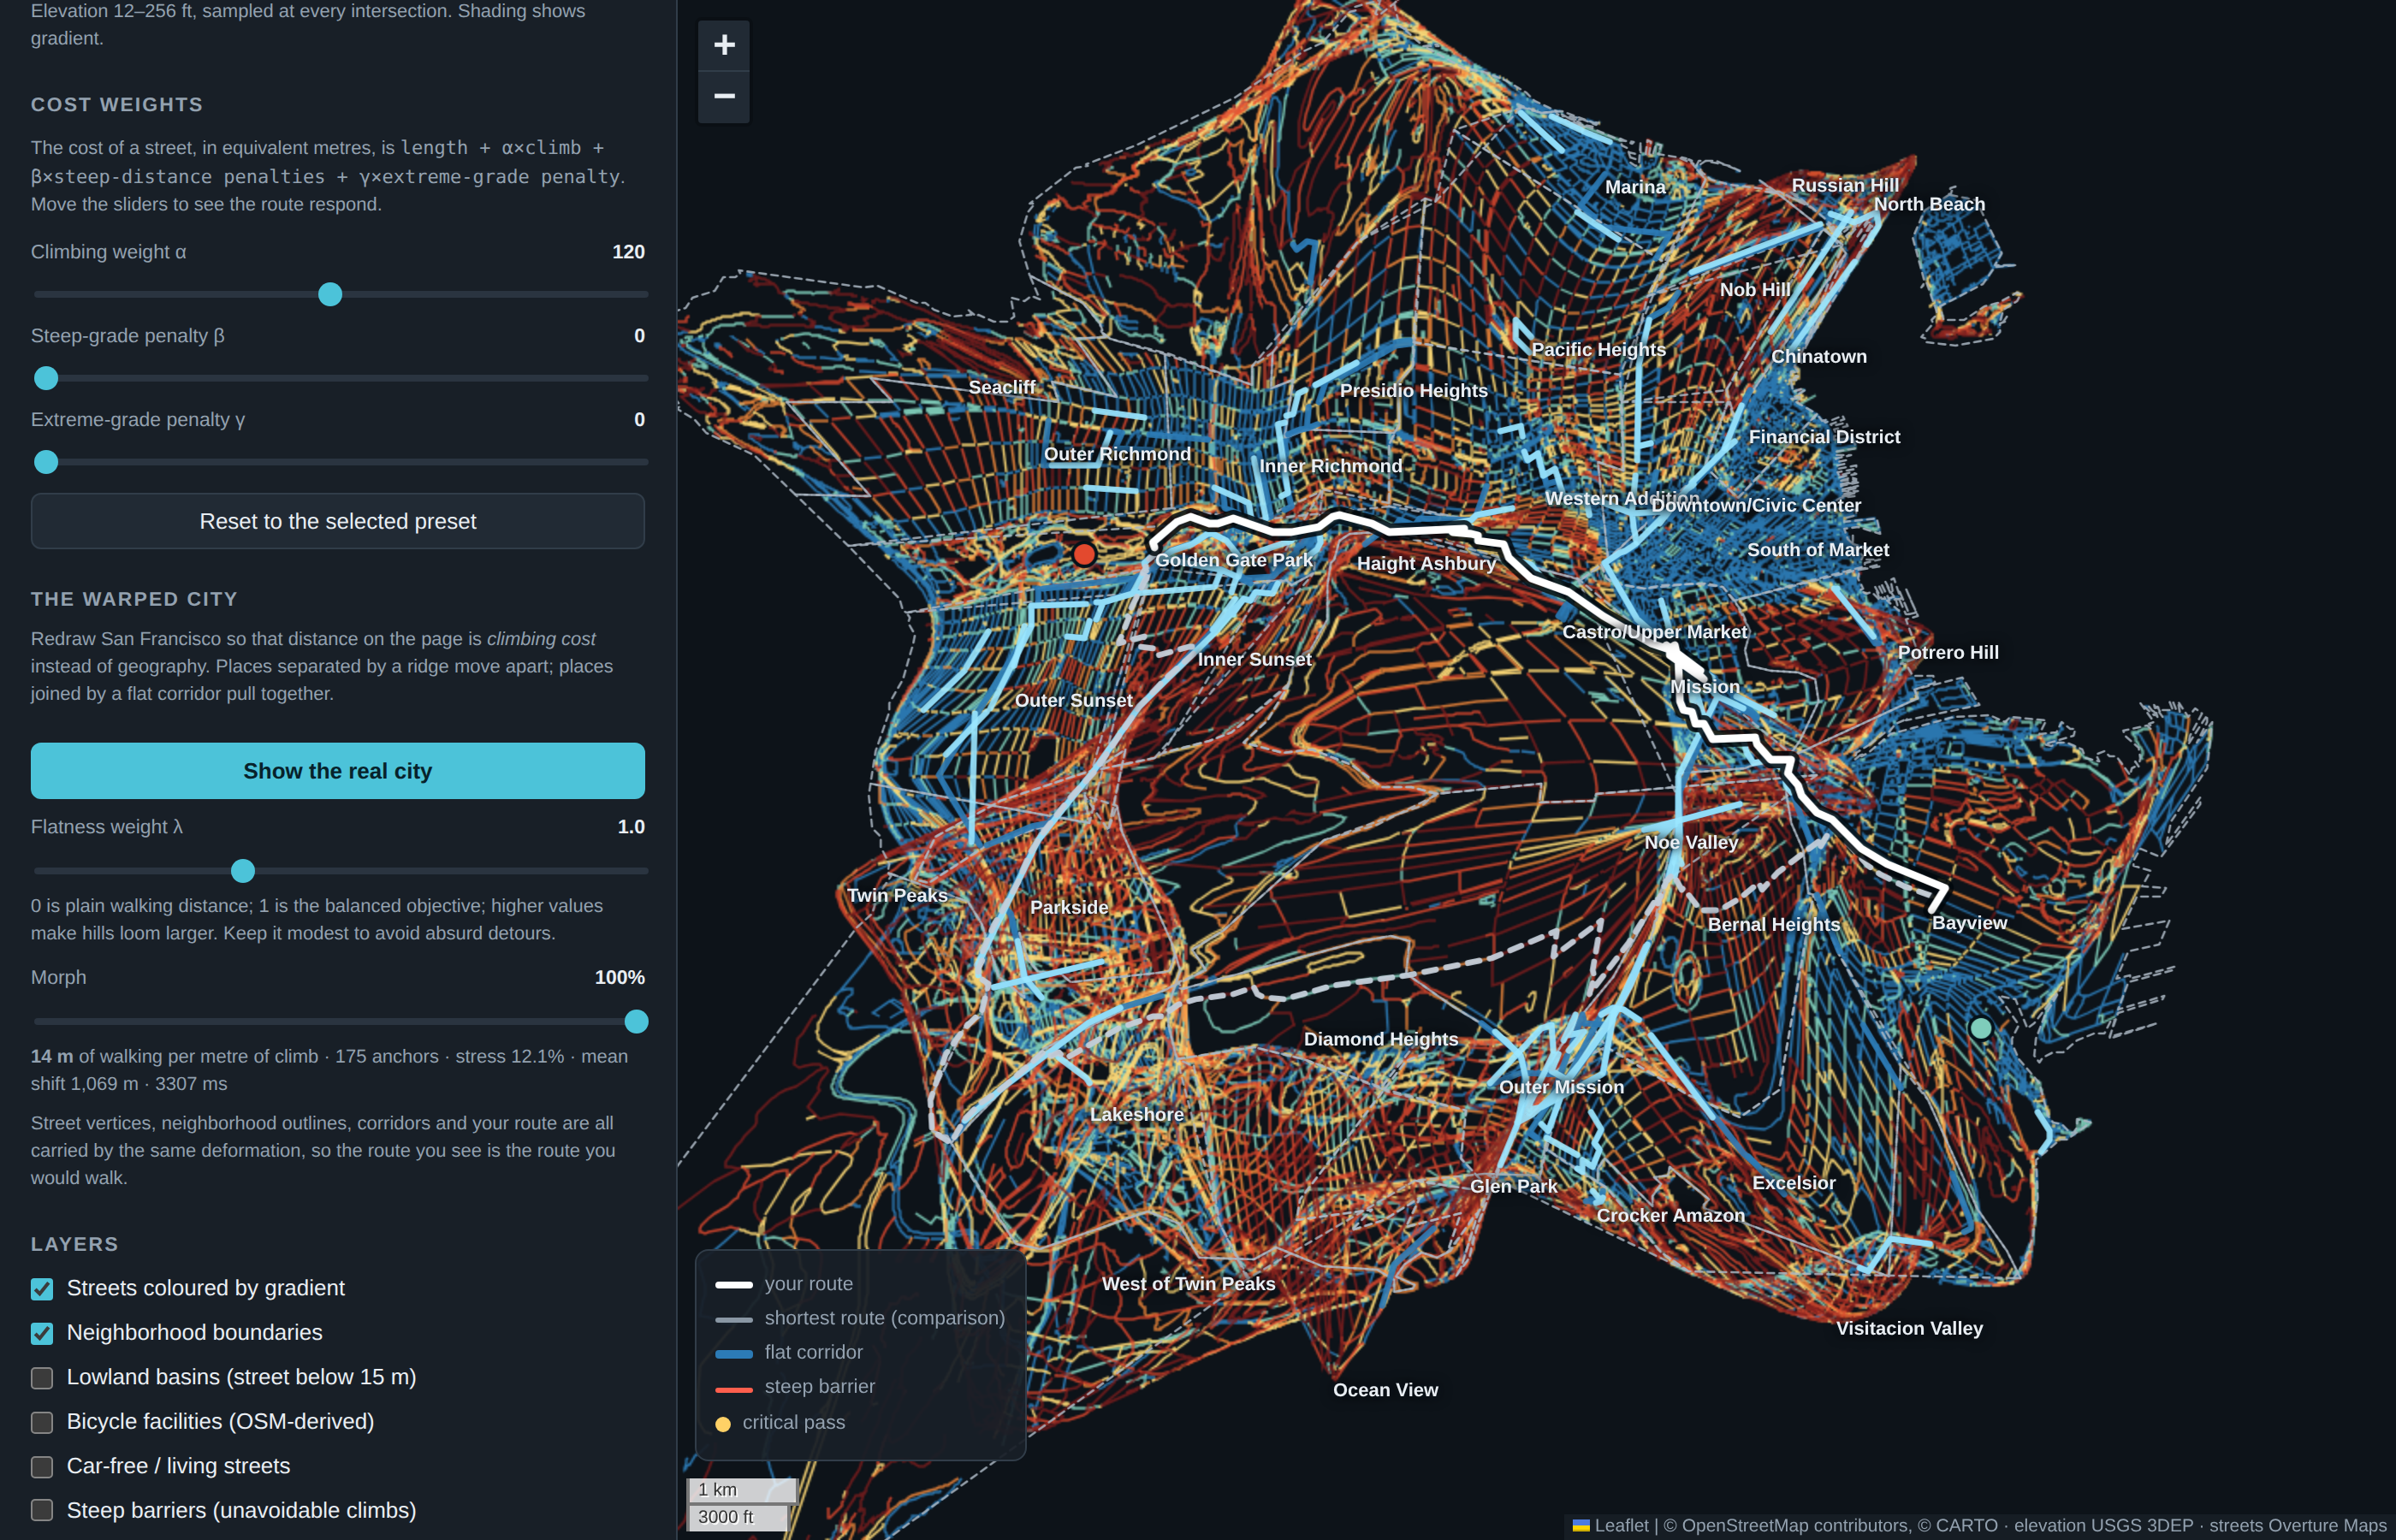Click 'steep barrier' legend entry
This screenshot has width=2396, height=1540.
pyautogui.click(x=795, y=1387)
